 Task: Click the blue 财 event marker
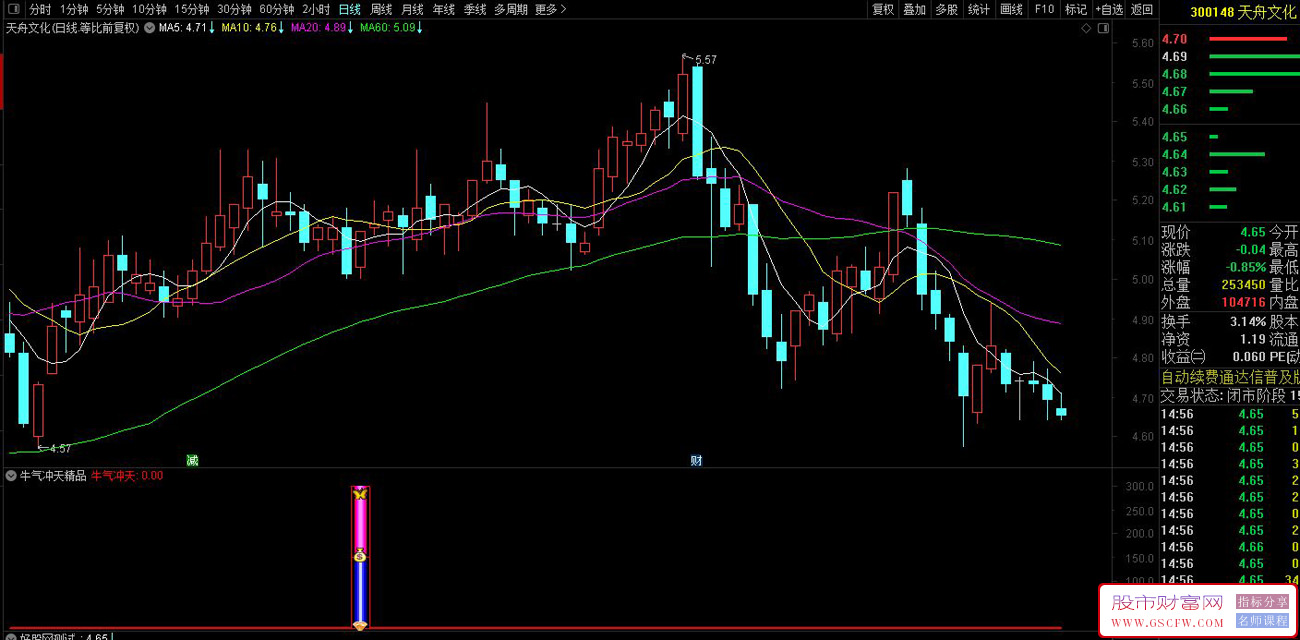point(696,460)
